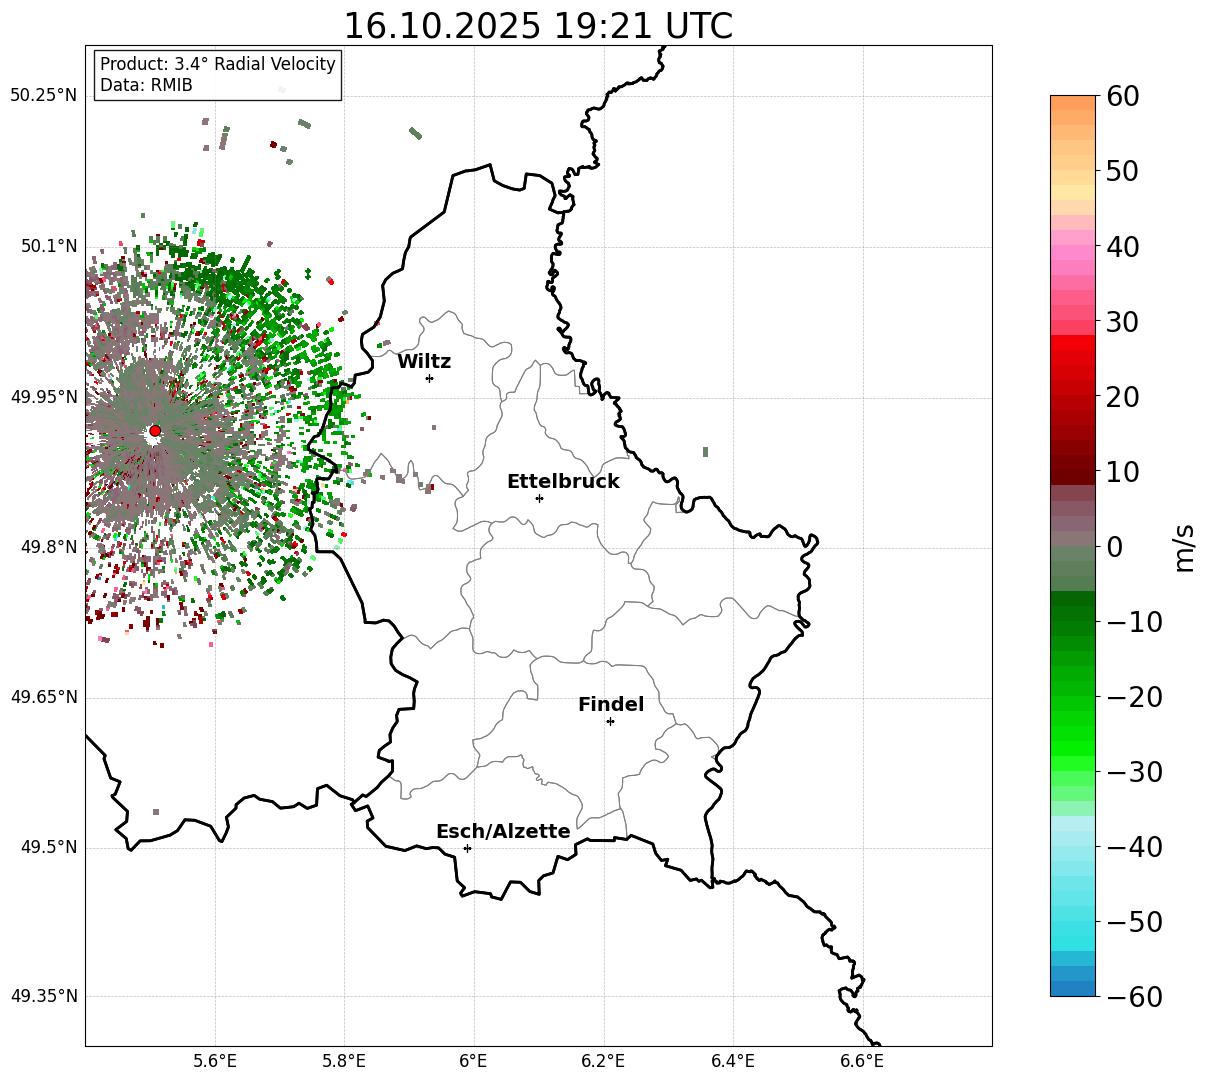1207x1081 pixels.
Task: Click the Wiltz station cross marker
Action: coord(429,378)
